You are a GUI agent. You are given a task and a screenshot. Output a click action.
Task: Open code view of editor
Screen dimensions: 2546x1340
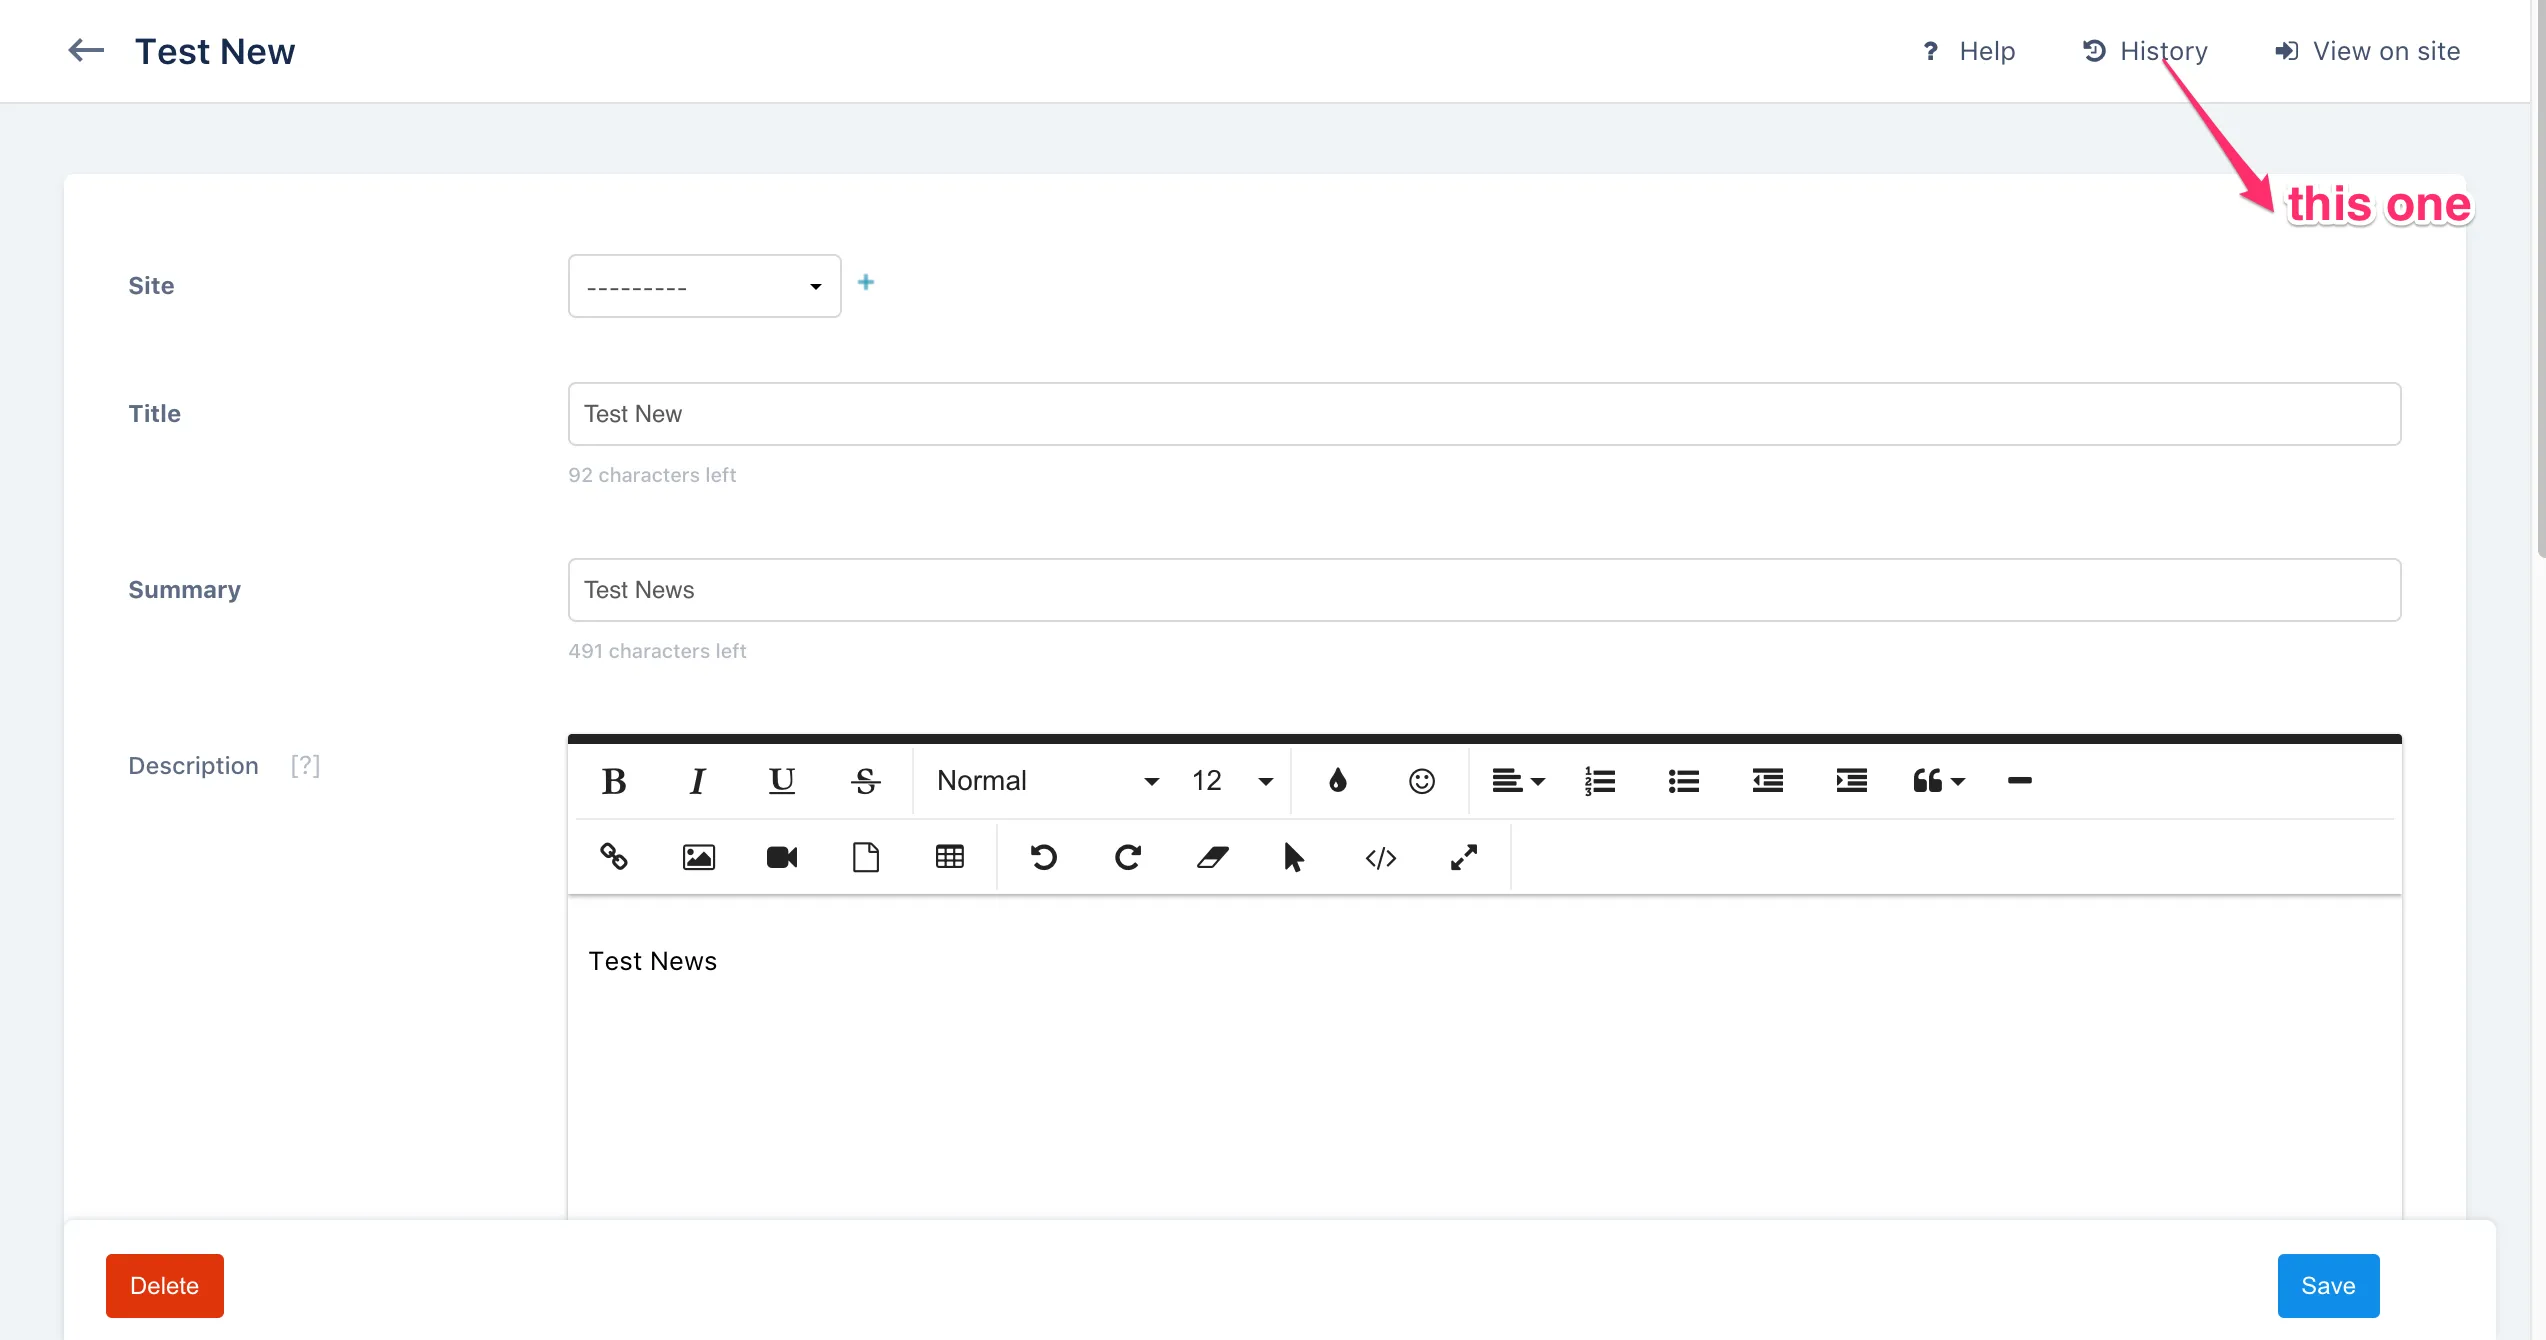tap(1380, 857)
